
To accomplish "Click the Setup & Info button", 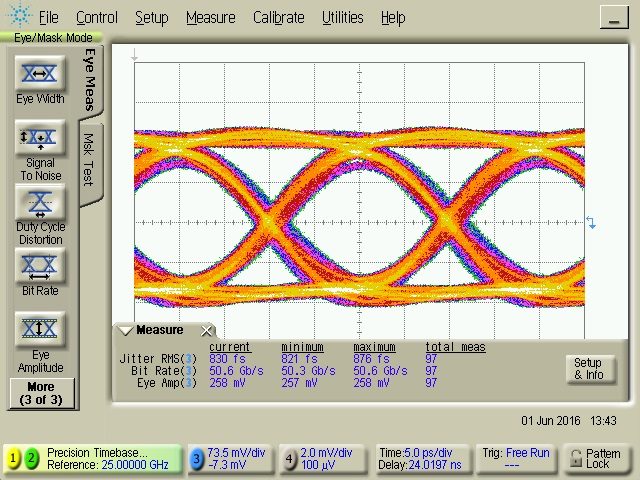I will pos(587,369).
